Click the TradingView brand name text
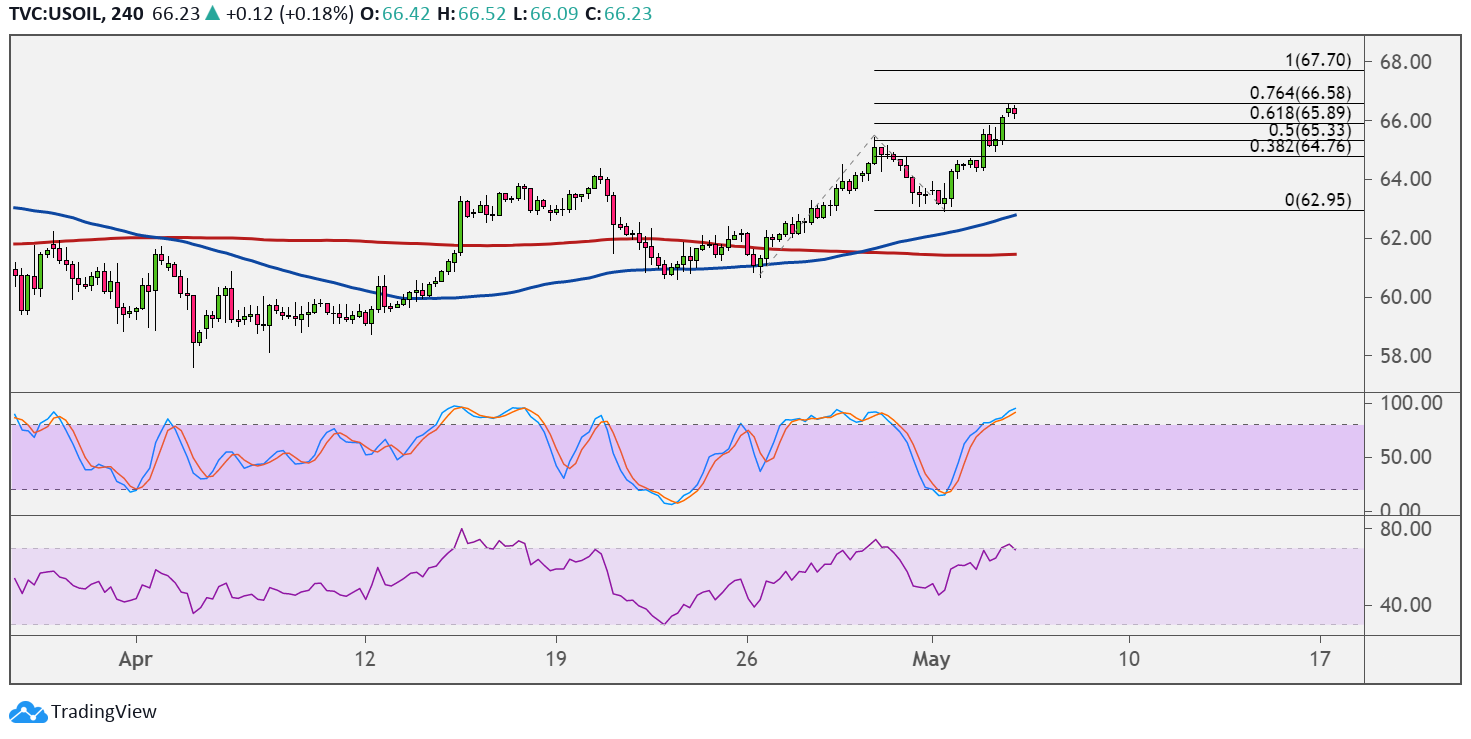 click(x=104, y=712)
